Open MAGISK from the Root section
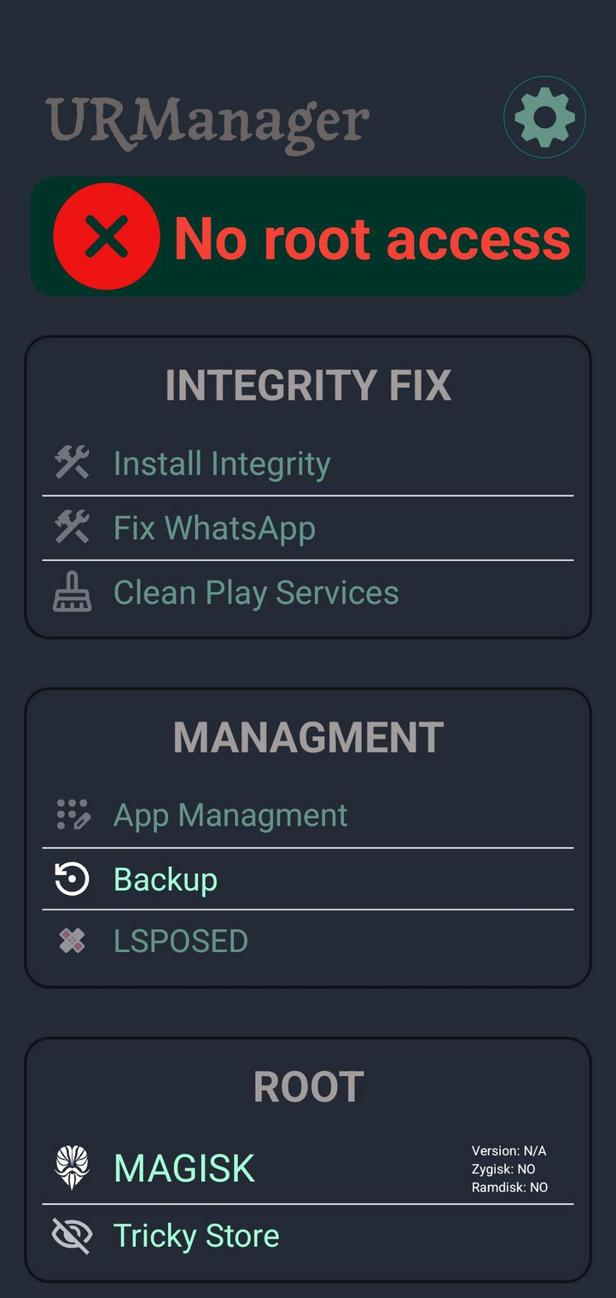Viewport: 616px width, 1298px height. click(183, 1167)
